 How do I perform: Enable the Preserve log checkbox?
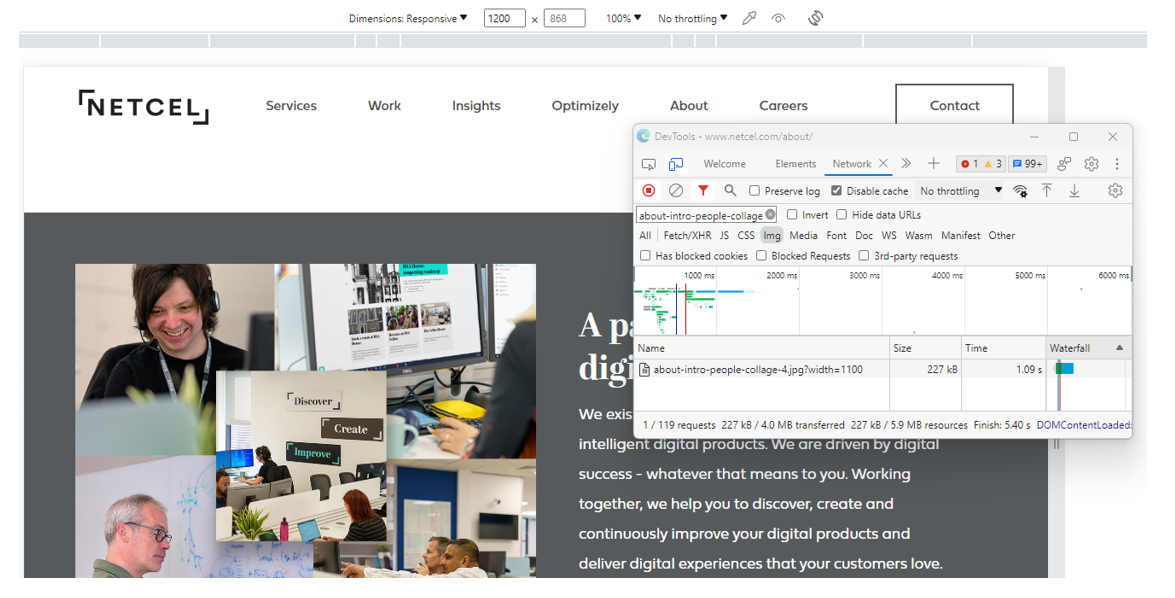(x=756, y=191)
